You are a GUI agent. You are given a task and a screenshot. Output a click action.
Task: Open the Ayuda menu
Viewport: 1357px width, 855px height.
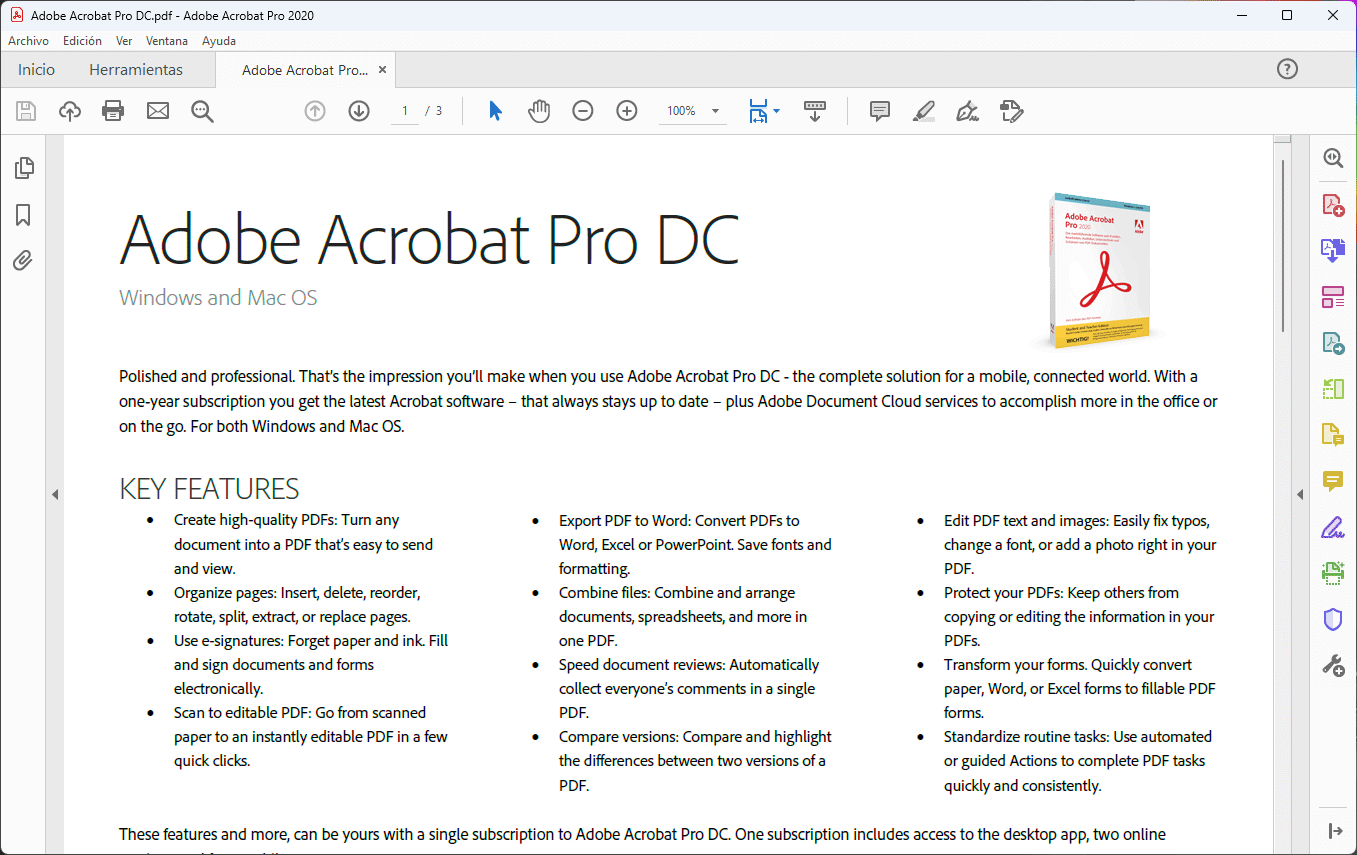pos(219,41)
